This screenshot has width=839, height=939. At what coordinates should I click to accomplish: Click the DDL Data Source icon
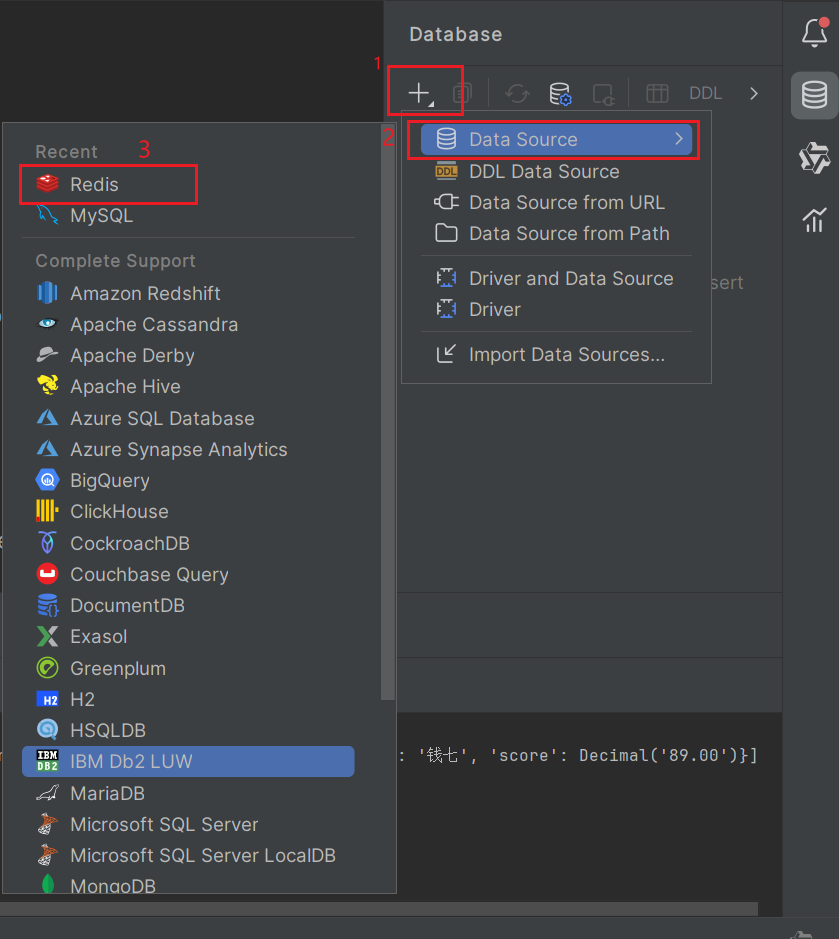446,171
